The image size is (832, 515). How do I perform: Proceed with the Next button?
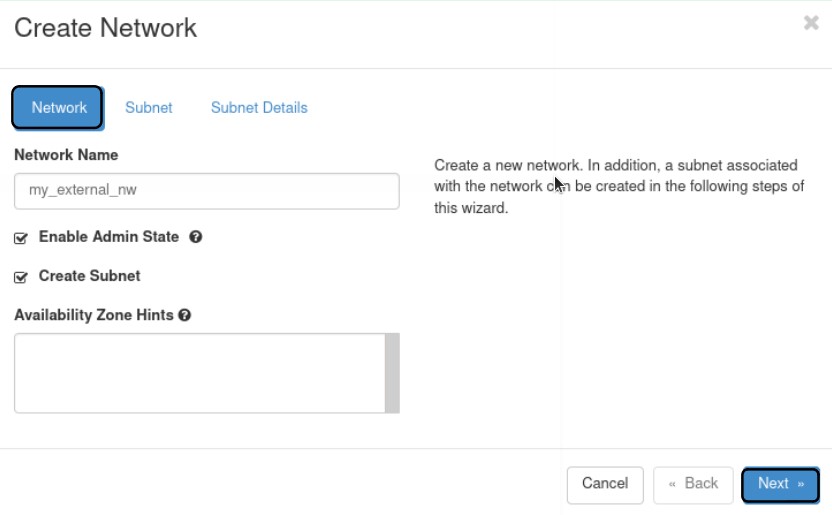click(x=780, y=484)
